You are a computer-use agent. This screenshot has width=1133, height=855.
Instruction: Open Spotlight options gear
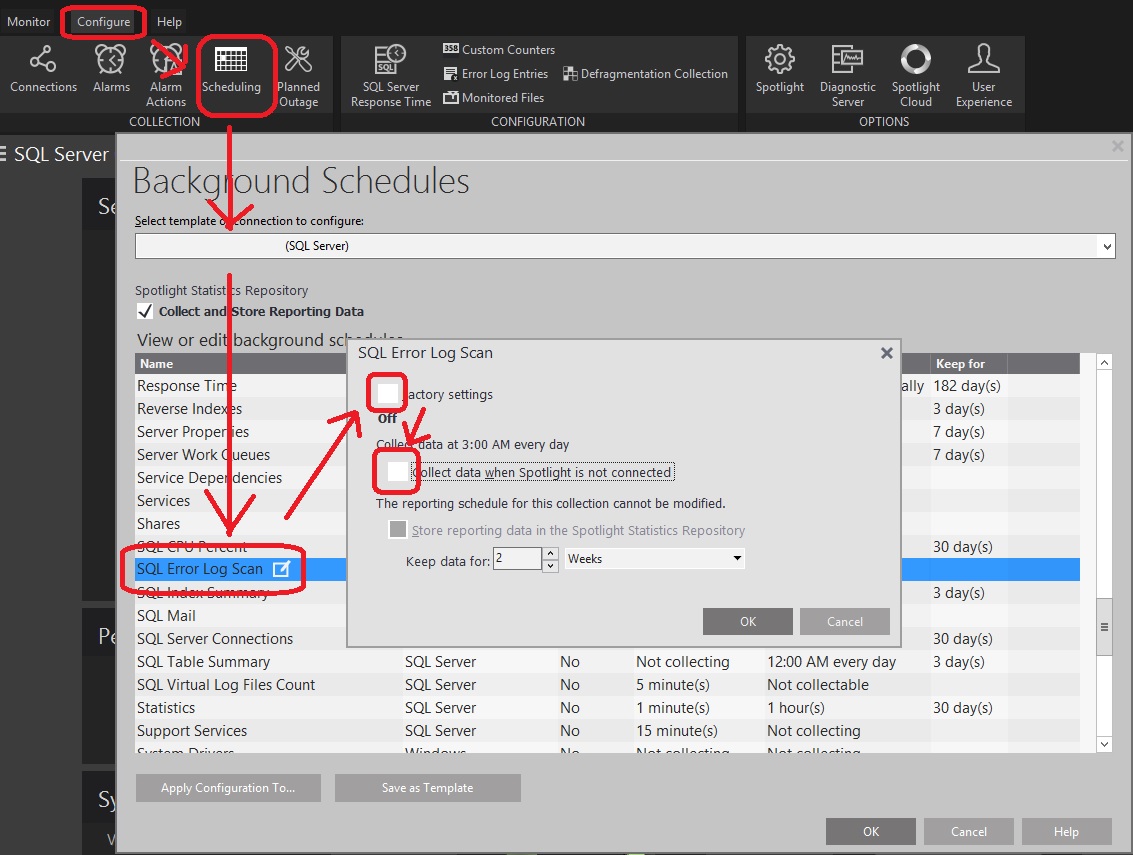(x=780, y=69)
